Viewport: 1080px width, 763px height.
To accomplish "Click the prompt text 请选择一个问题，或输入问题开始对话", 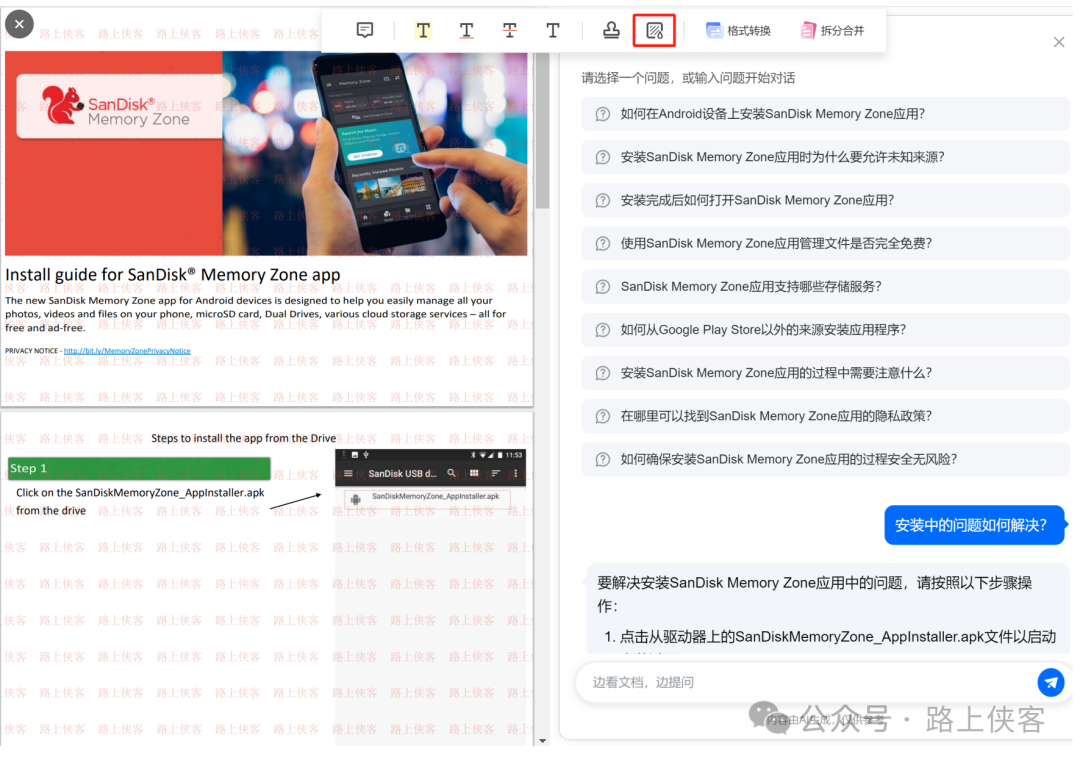I will pyautogui.click(x=688, y=78).
